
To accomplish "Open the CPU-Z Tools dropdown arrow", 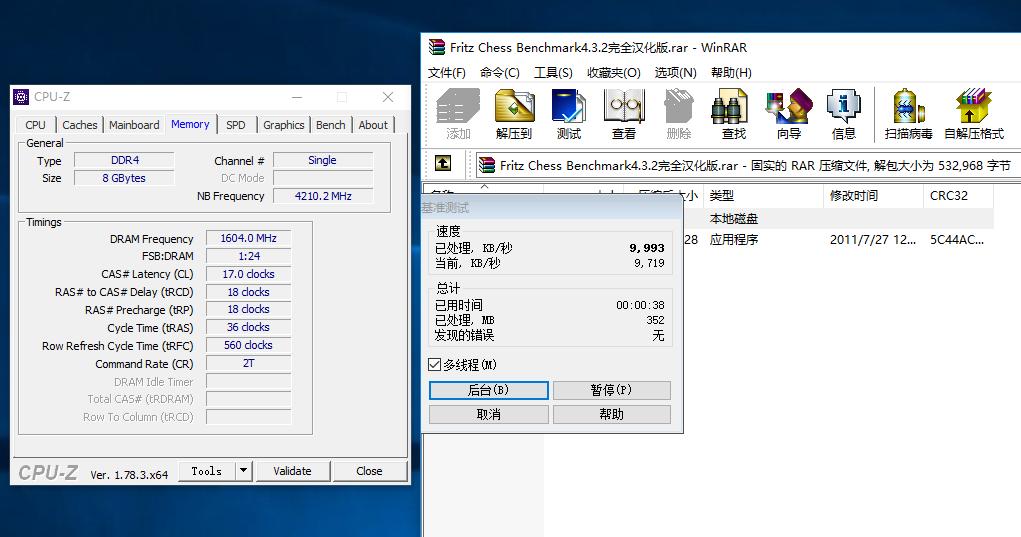I will (244, 471).
